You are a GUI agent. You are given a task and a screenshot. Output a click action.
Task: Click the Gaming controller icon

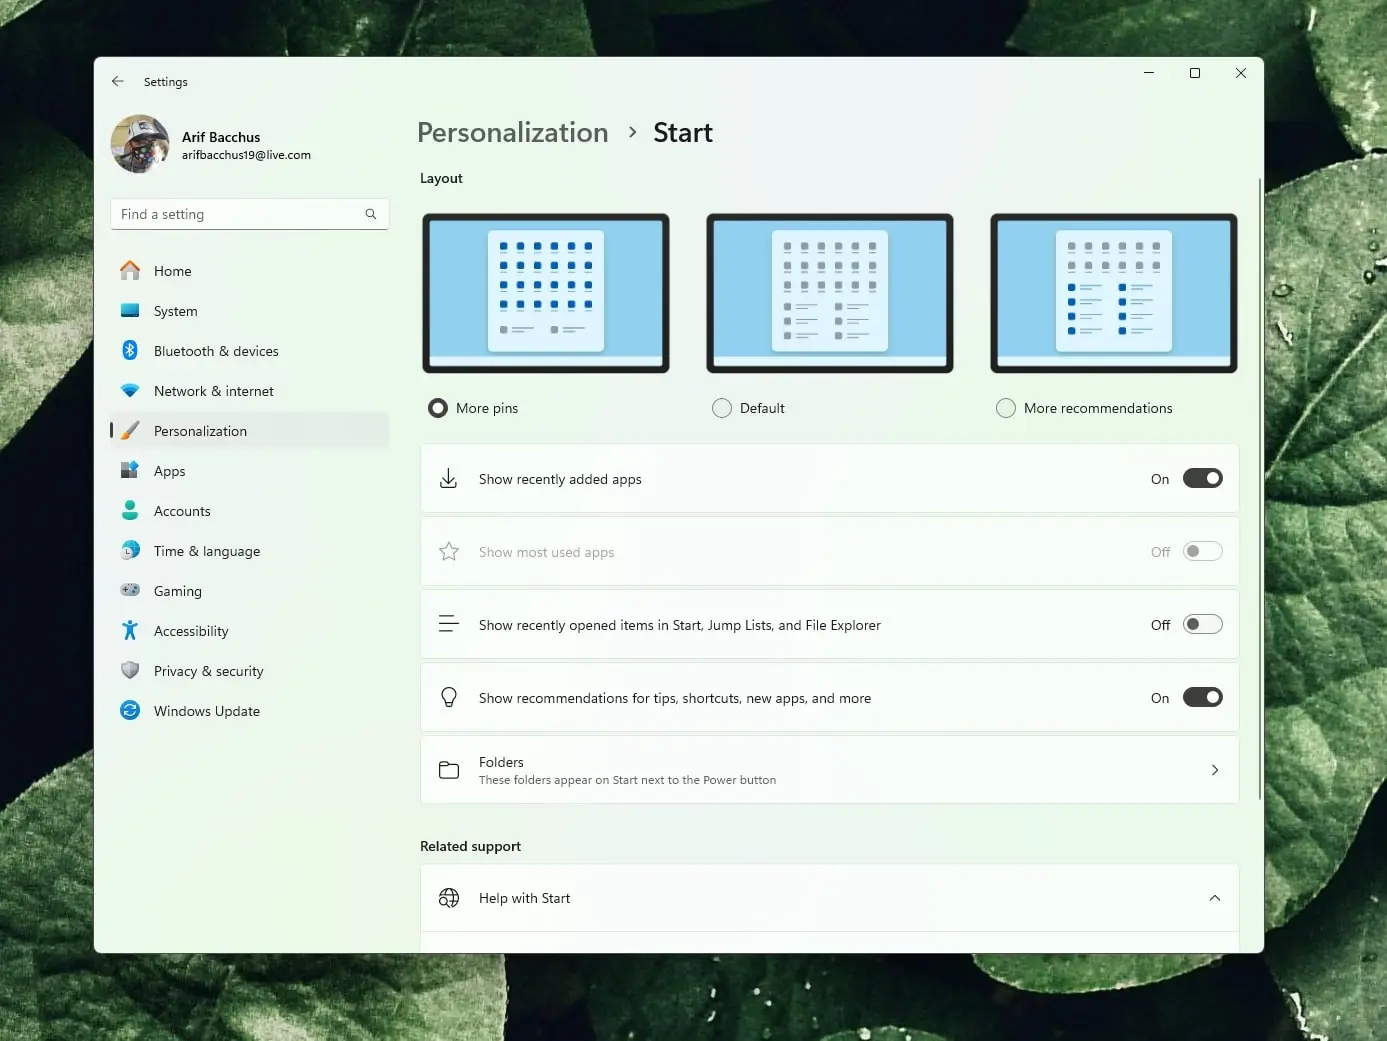(130, 591)
